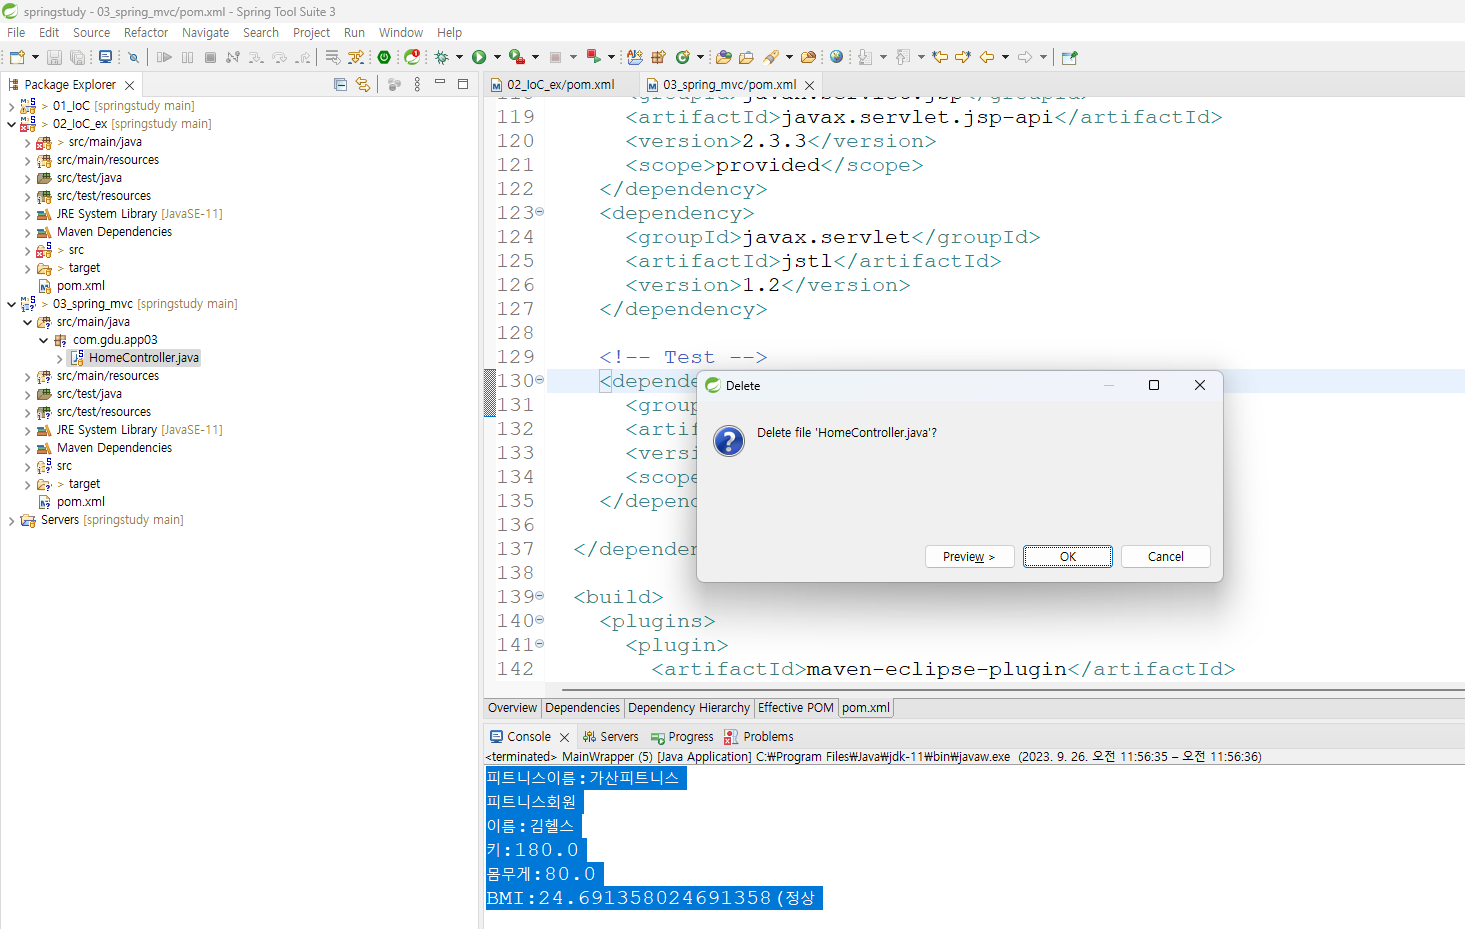The height and width of the screenshot is (929, 1465).
Task: Collapse the 02_IoC_ex project
Action: (12, 124)
